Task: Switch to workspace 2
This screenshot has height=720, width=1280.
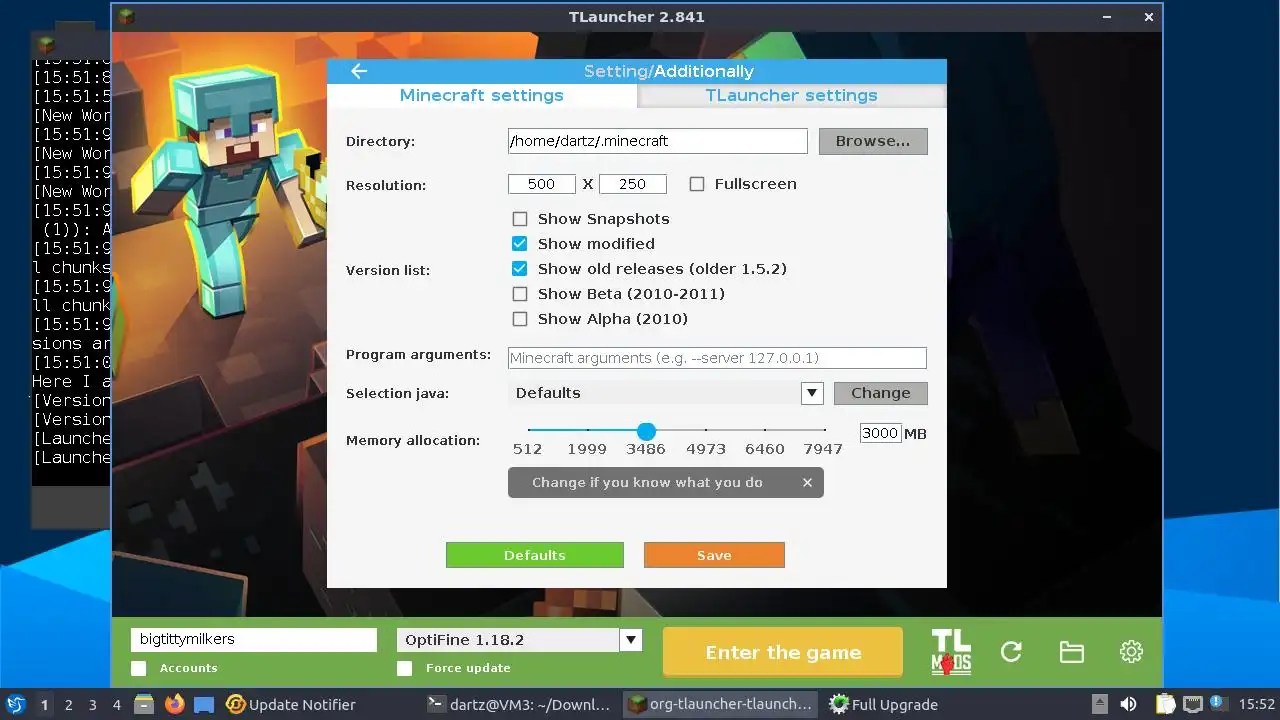Action: pyautogui.click(x=68, y=704)
